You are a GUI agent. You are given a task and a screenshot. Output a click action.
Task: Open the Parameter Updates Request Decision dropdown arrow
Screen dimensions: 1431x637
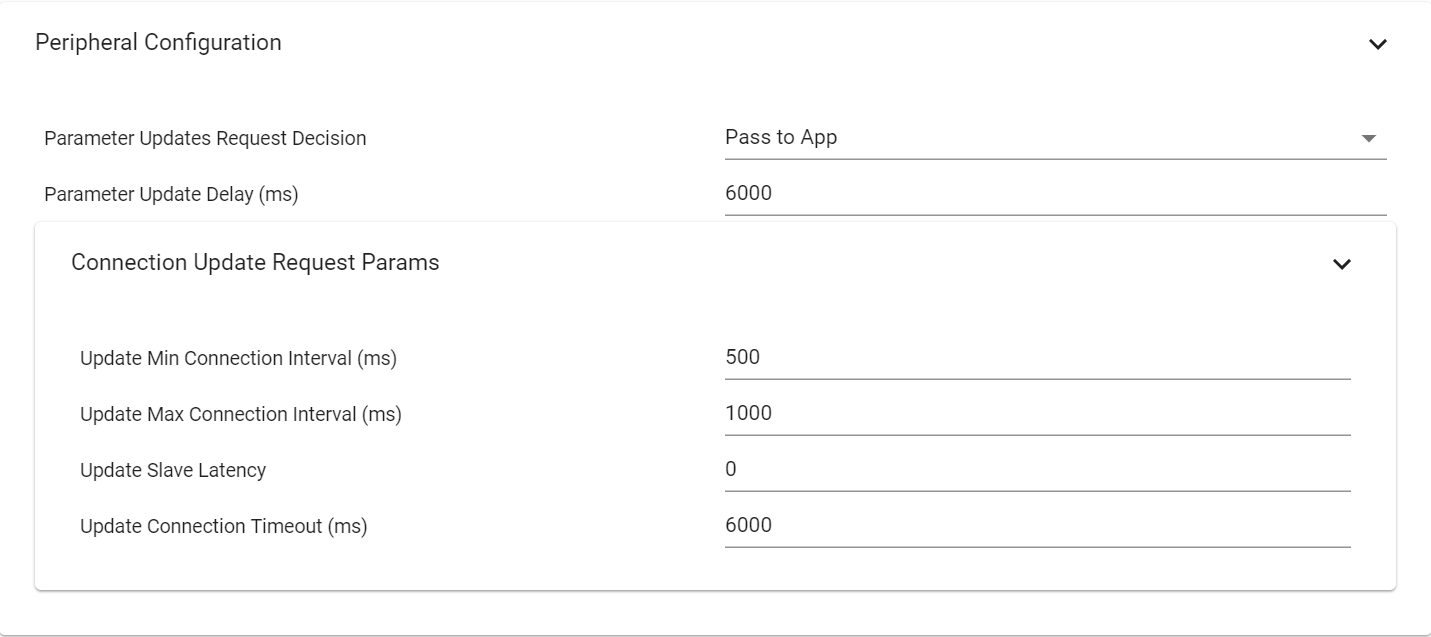click(x=1369, y=138)
